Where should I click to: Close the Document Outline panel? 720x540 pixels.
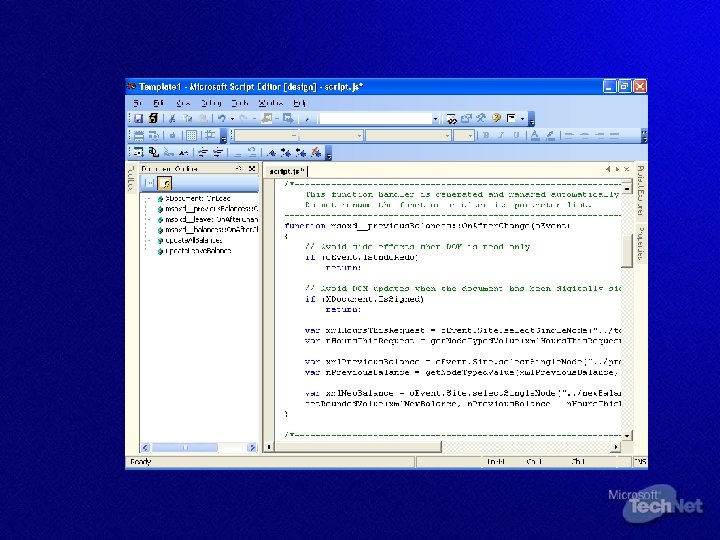(252, 169)
